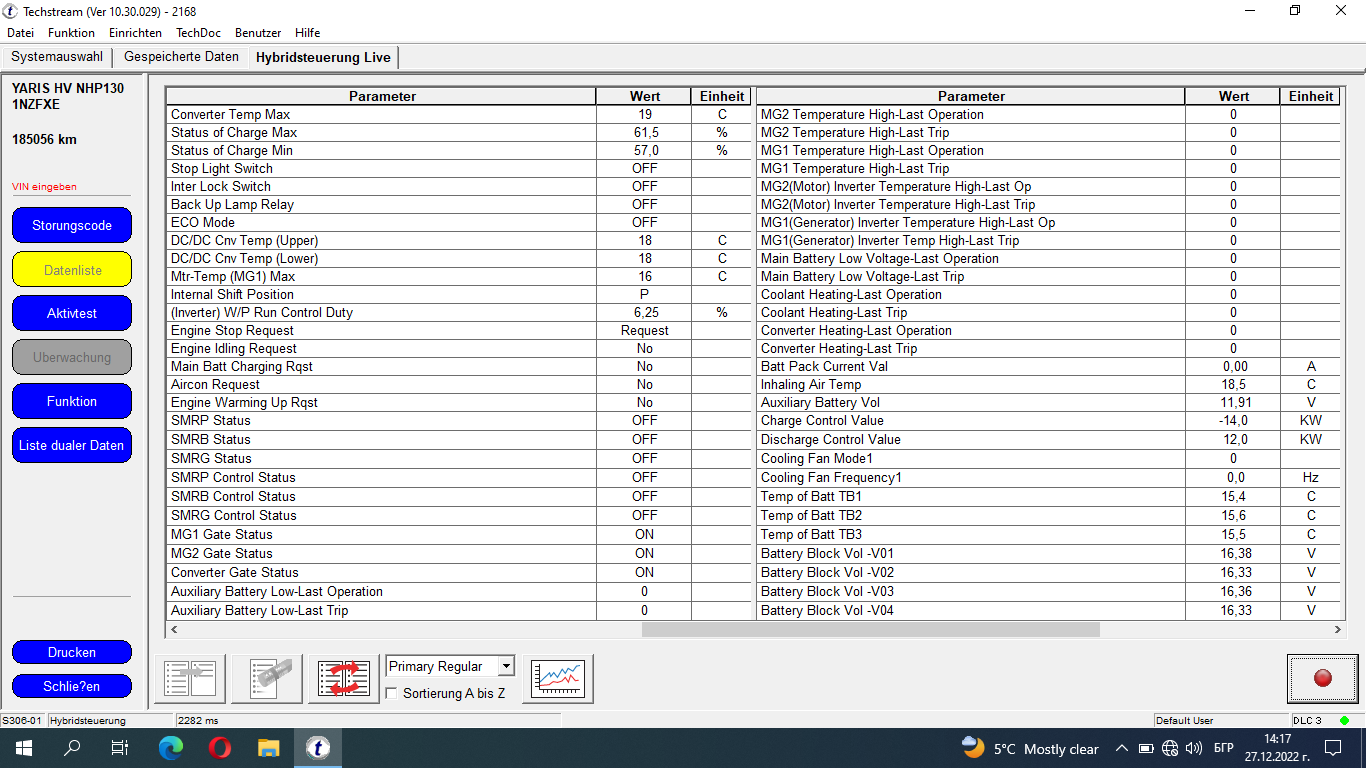Click the swap lists red arrows icon
Image resolution: width=1366 pixels, height=768 pixels.
343,679
